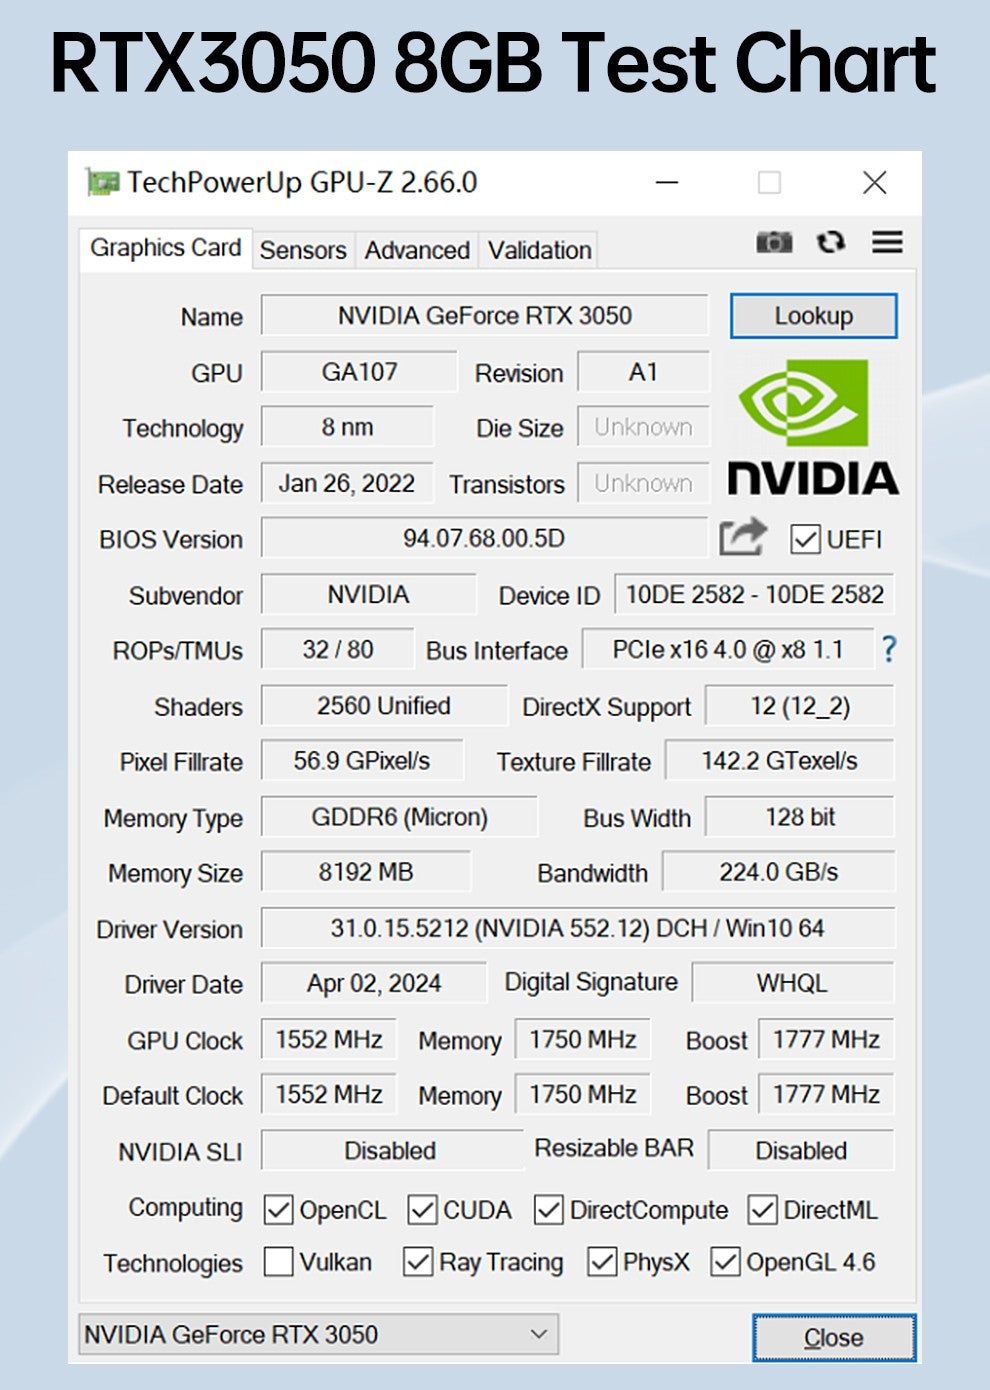Enable the Vulkan checkbox
This screenshot has width=990, height=1390.
tap(278, 1261)
